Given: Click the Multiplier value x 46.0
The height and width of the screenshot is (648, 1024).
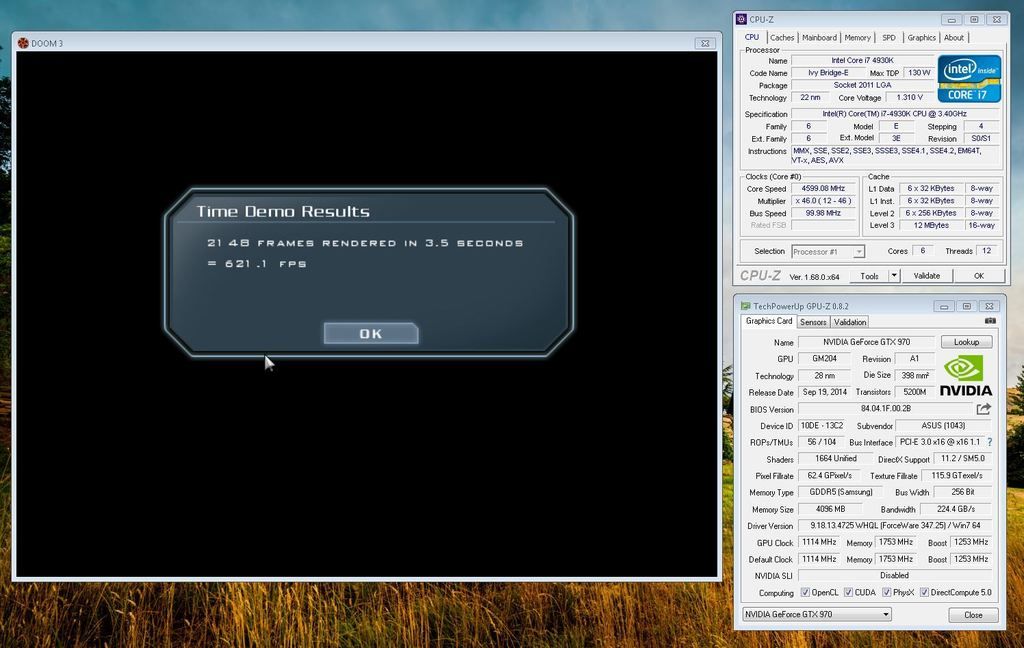Looking at the screenshot, I should tap(823, 201).
